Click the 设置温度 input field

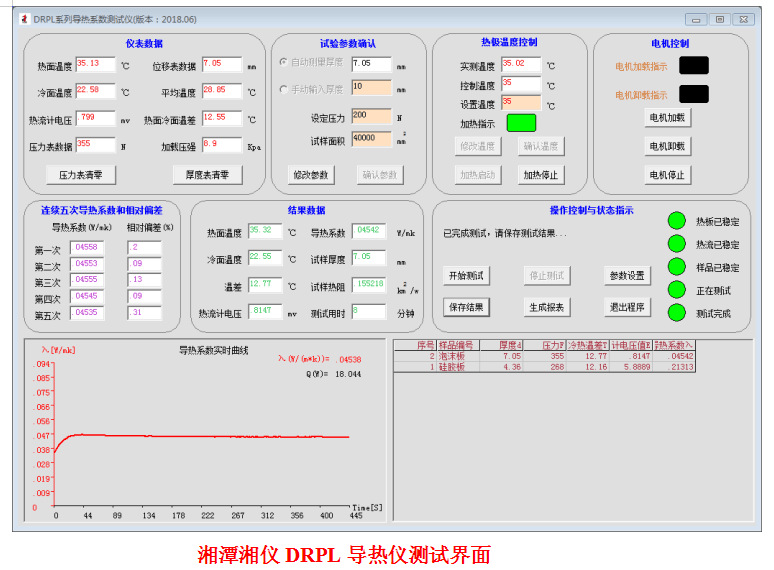pyautogui.click(x=521, y=103)
